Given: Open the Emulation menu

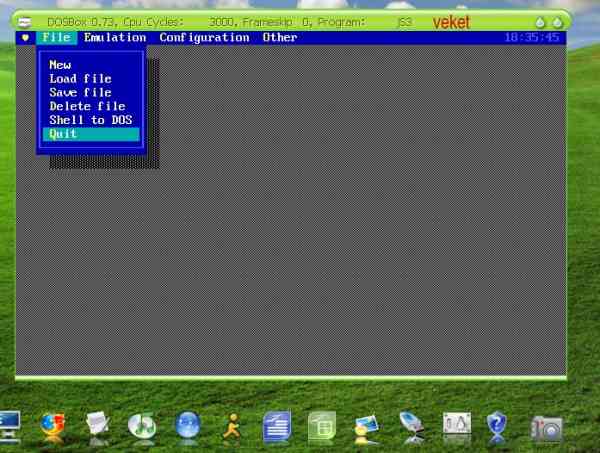Looking at the screenshot, I should [115, 37].
